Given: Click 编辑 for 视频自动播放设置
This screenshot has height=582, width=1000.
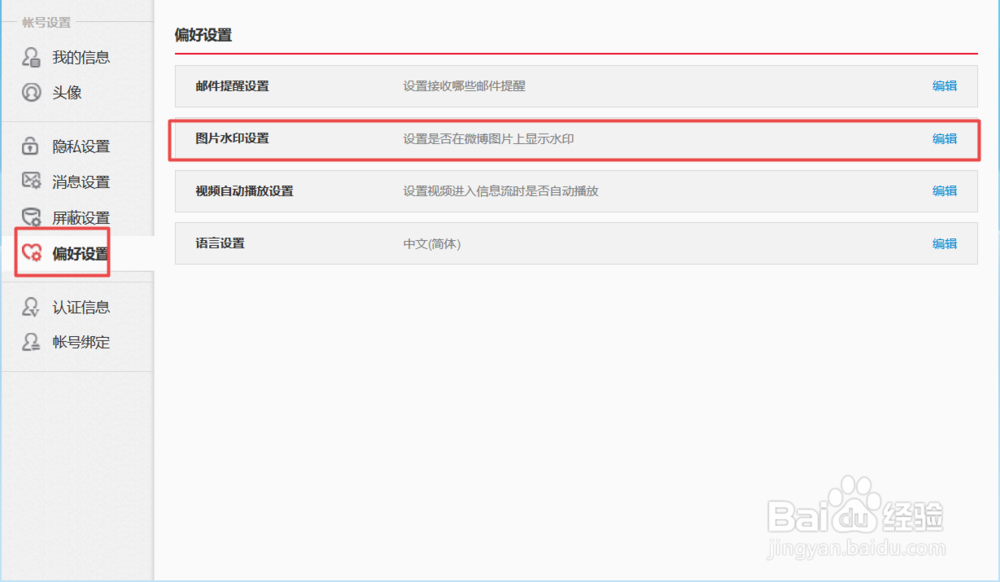Looking at the screenshot, I should tap(945, 191).
